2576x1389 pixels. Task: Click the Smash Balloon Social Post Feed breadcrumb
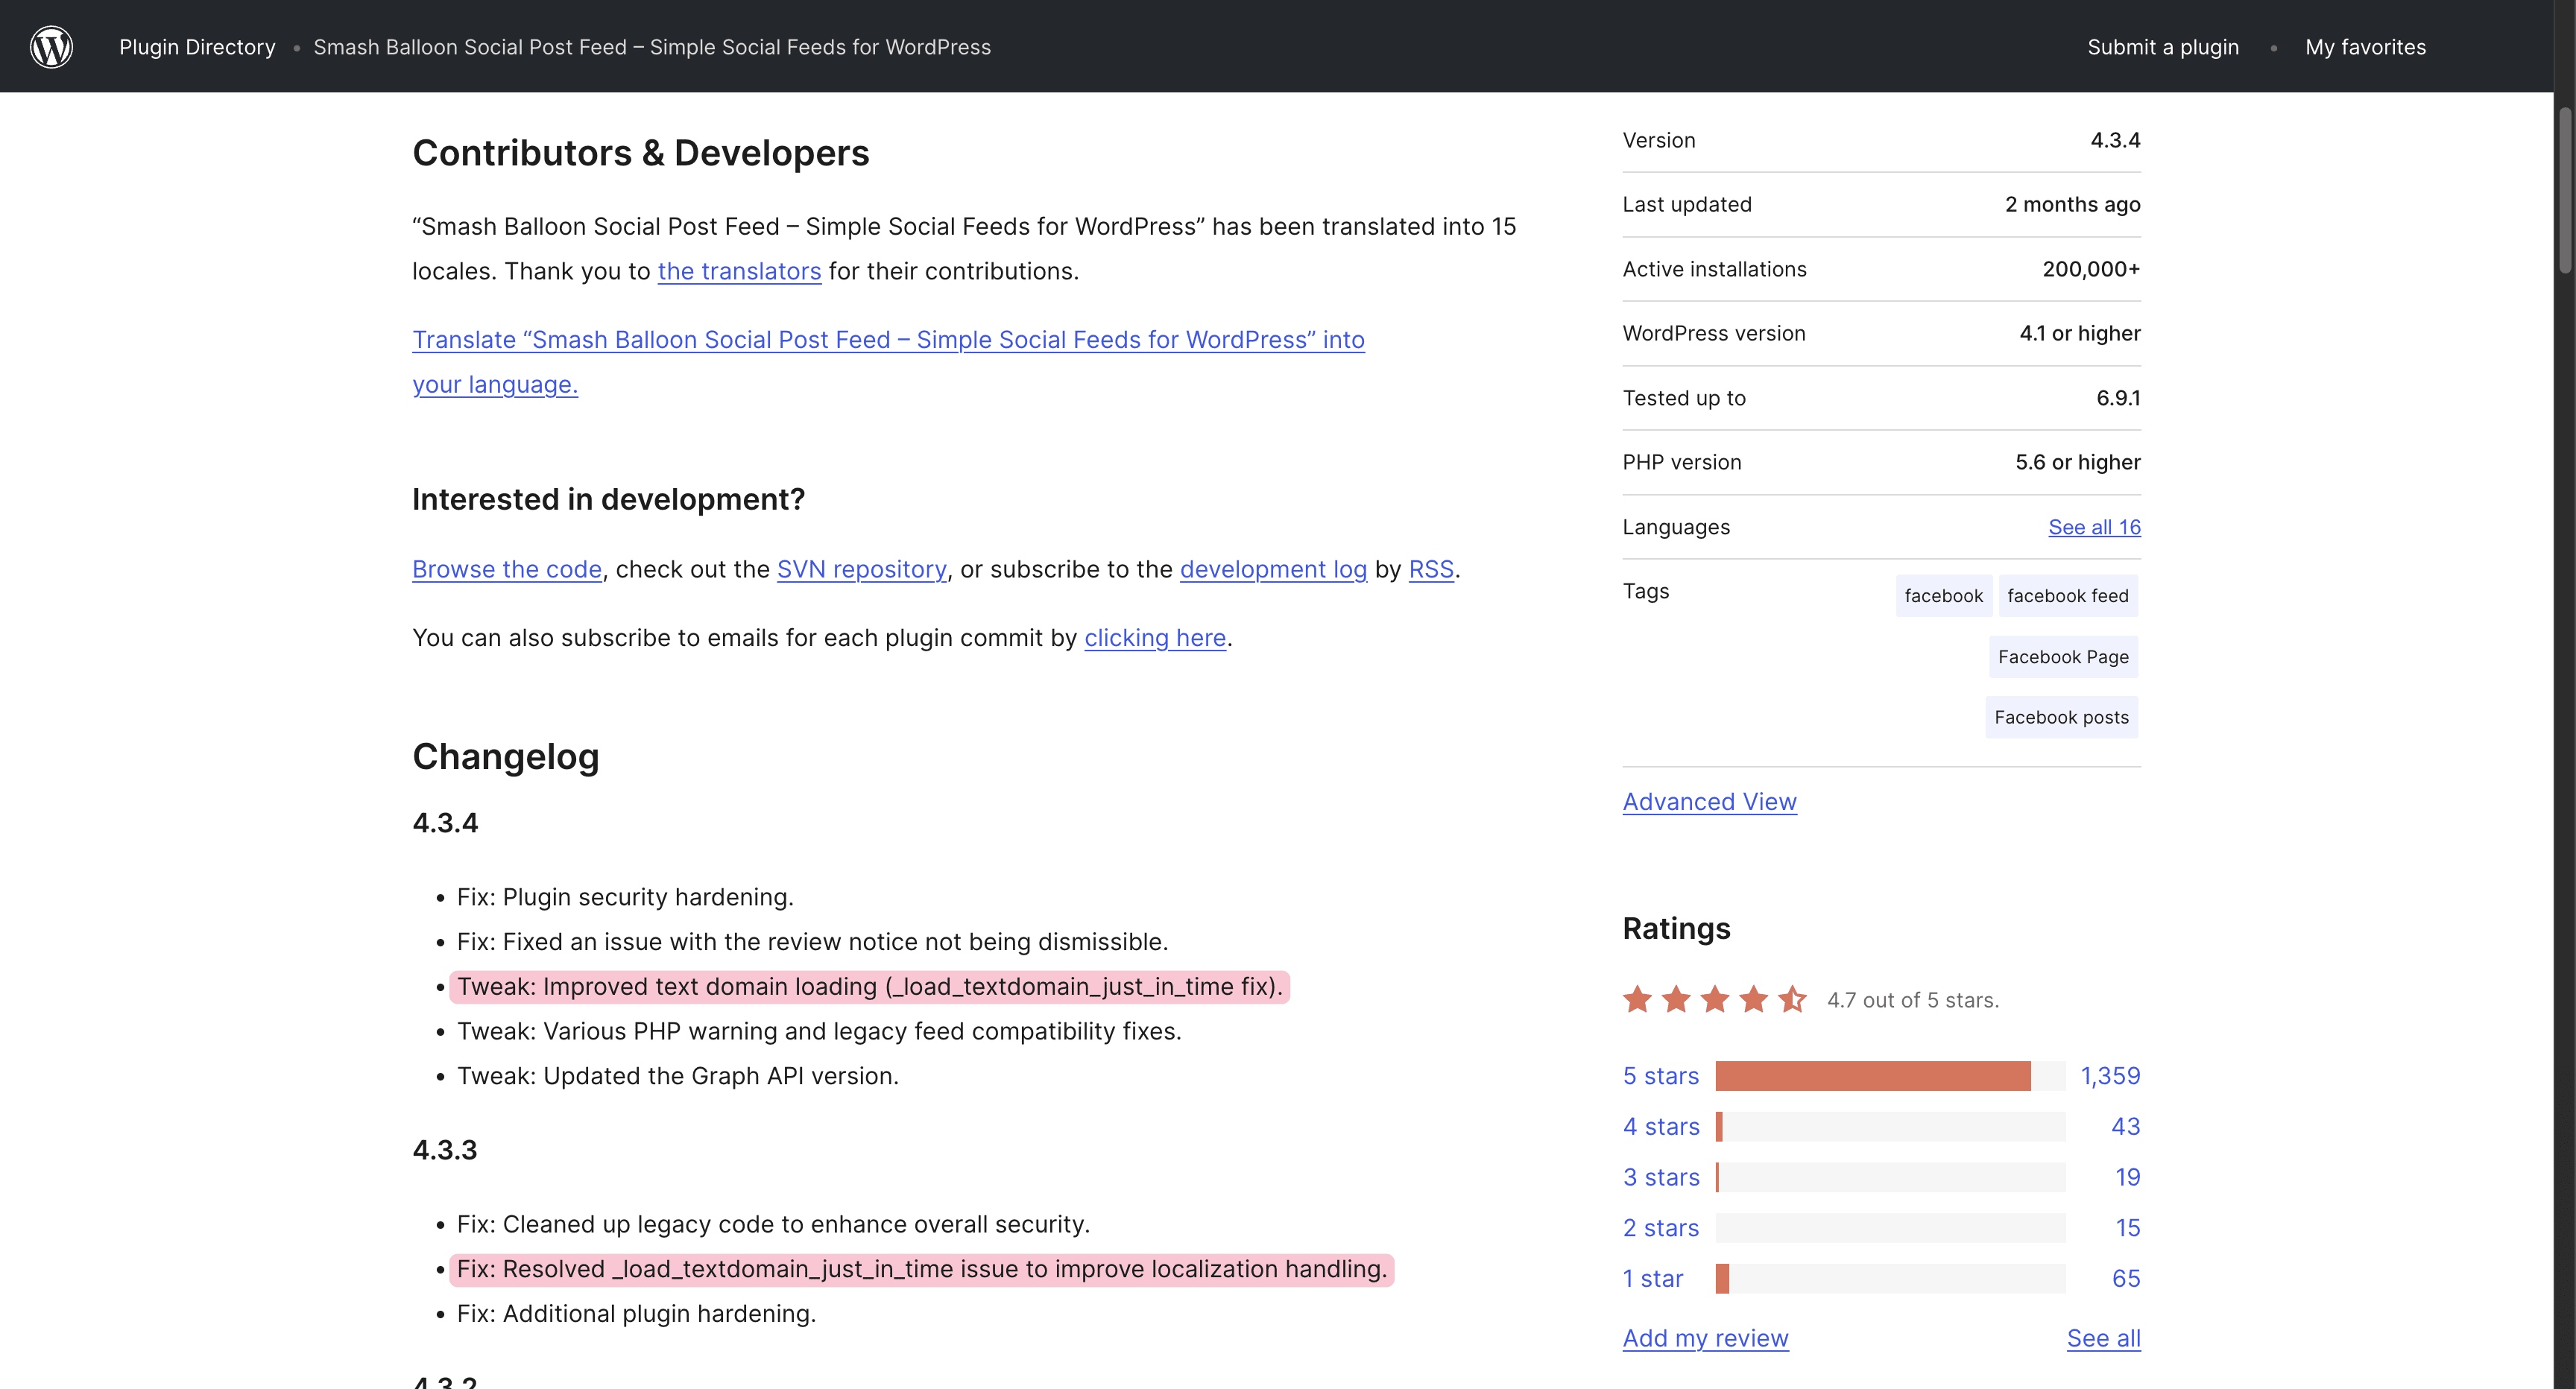point(652,47)
